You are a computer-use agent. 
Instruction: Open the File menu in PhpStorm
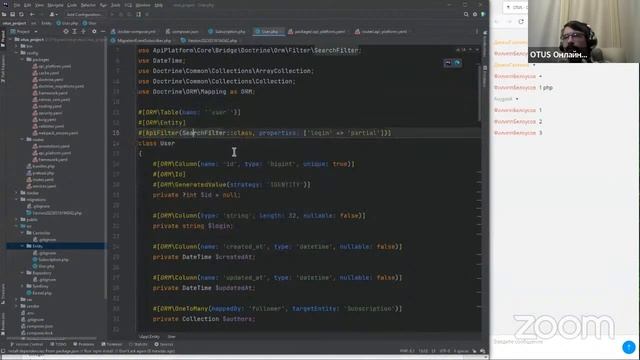coord(17,5)
